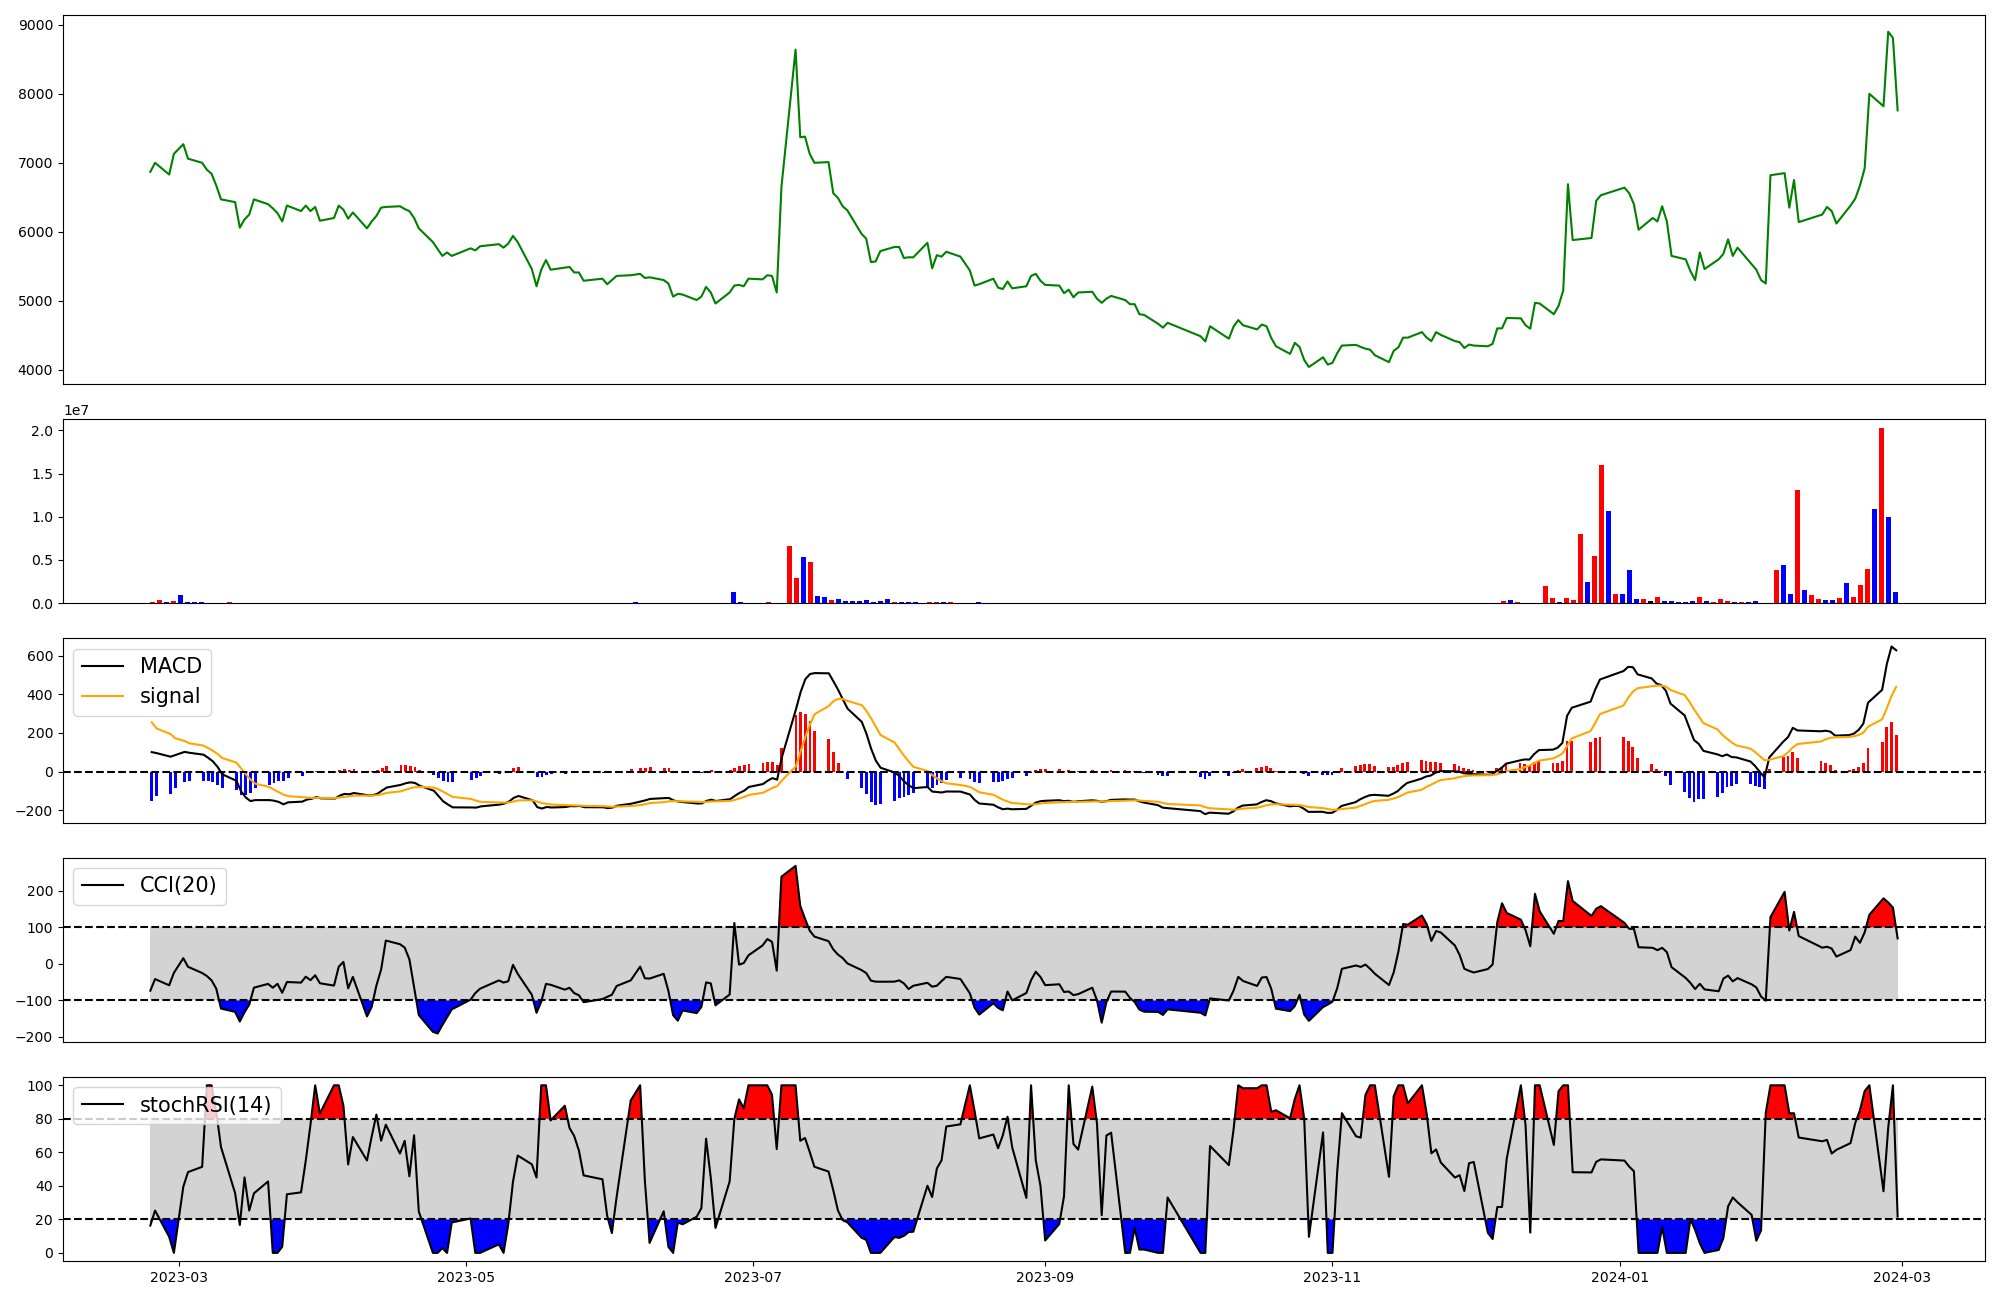This screenshot has height=1300, width=2000.
Task: Click the tallest red volume bar
Action: click(x=1881, y=515)
